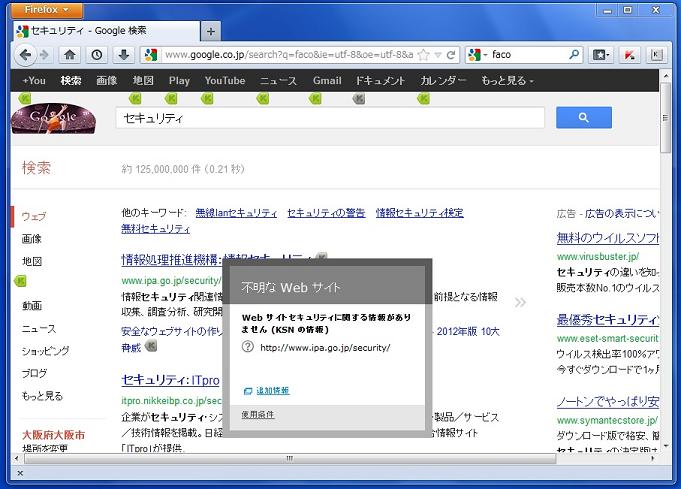Select 動画 in the left sidebar
This screenshot has width=681, height=489.
tap(32, 306)
